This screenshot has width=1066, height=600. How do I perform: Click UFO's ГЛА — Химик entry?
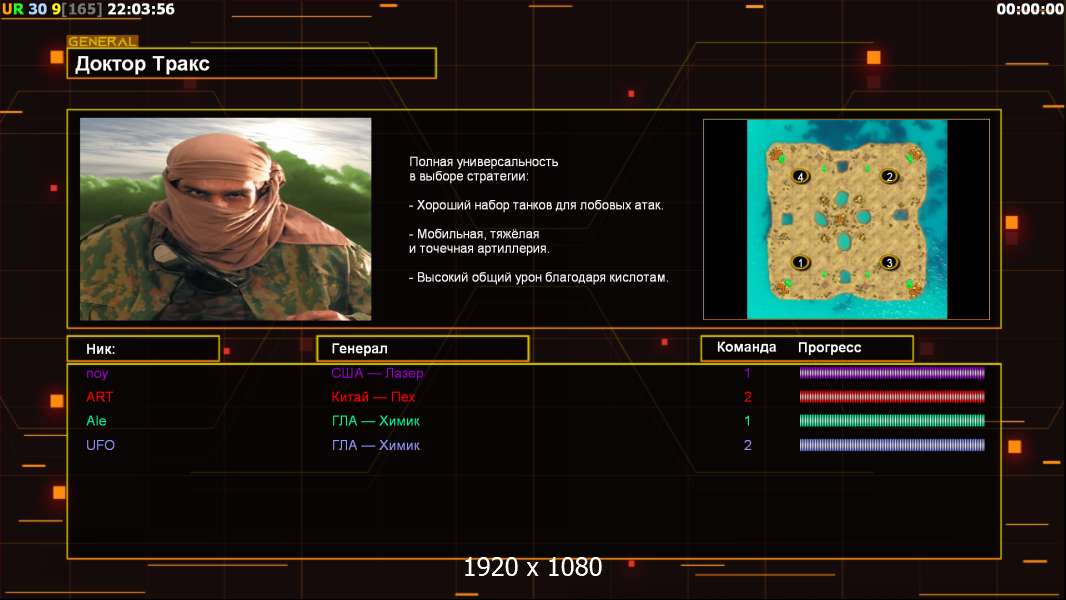point(375,446)
